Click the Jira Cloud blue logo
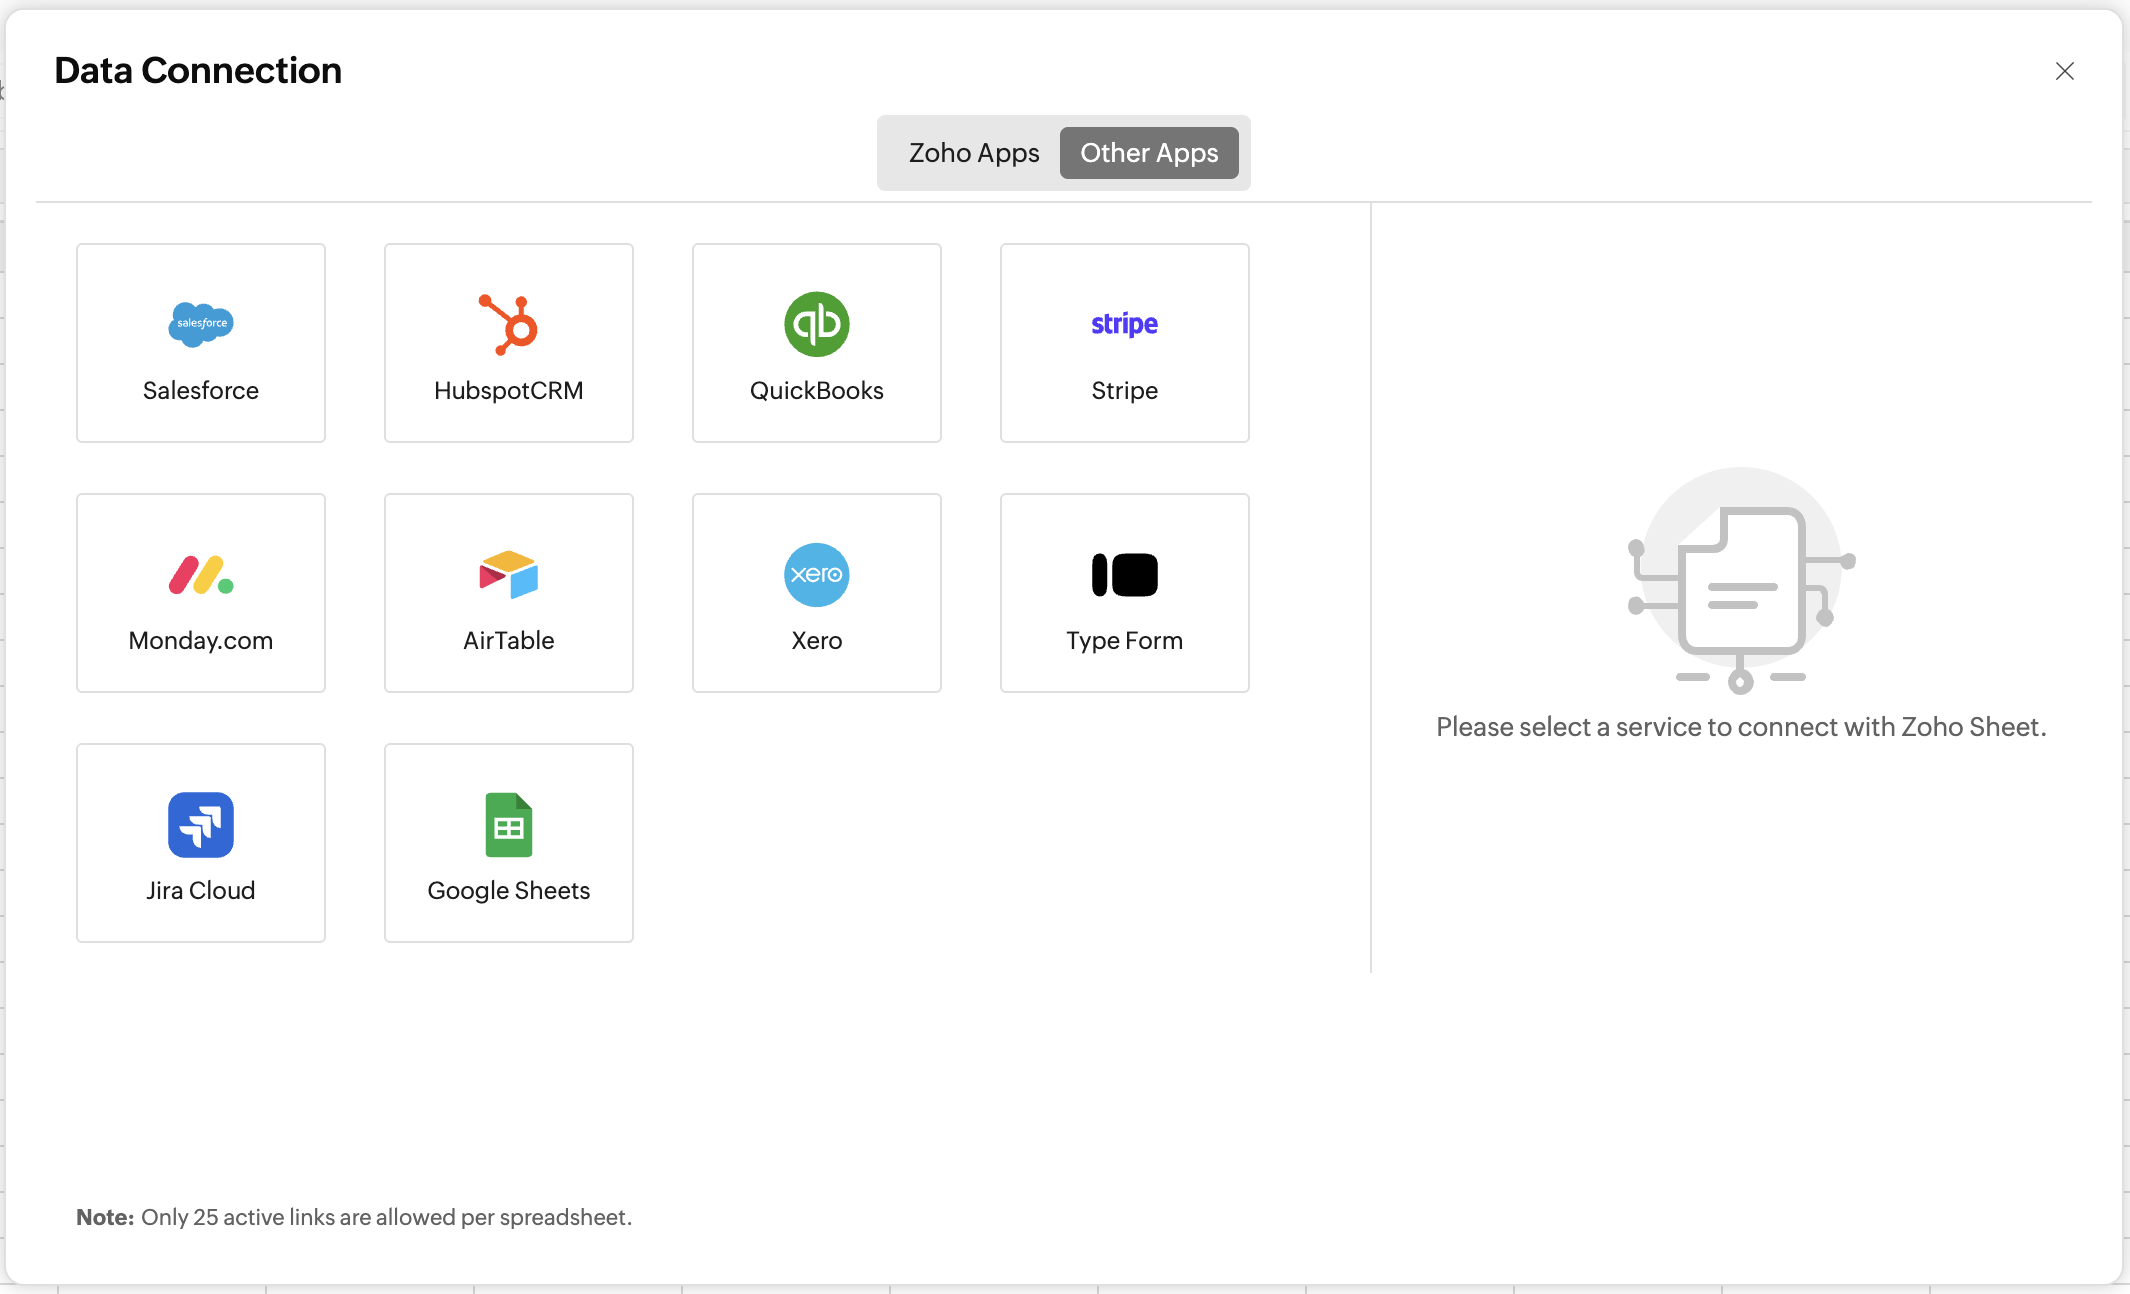This screenshot has height=1294, width=2130. point(201,825)
